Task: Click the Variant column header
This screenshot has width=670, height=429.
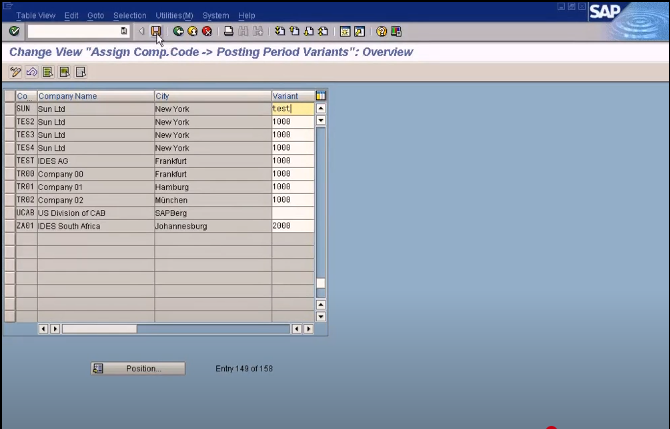Action: 293,96
